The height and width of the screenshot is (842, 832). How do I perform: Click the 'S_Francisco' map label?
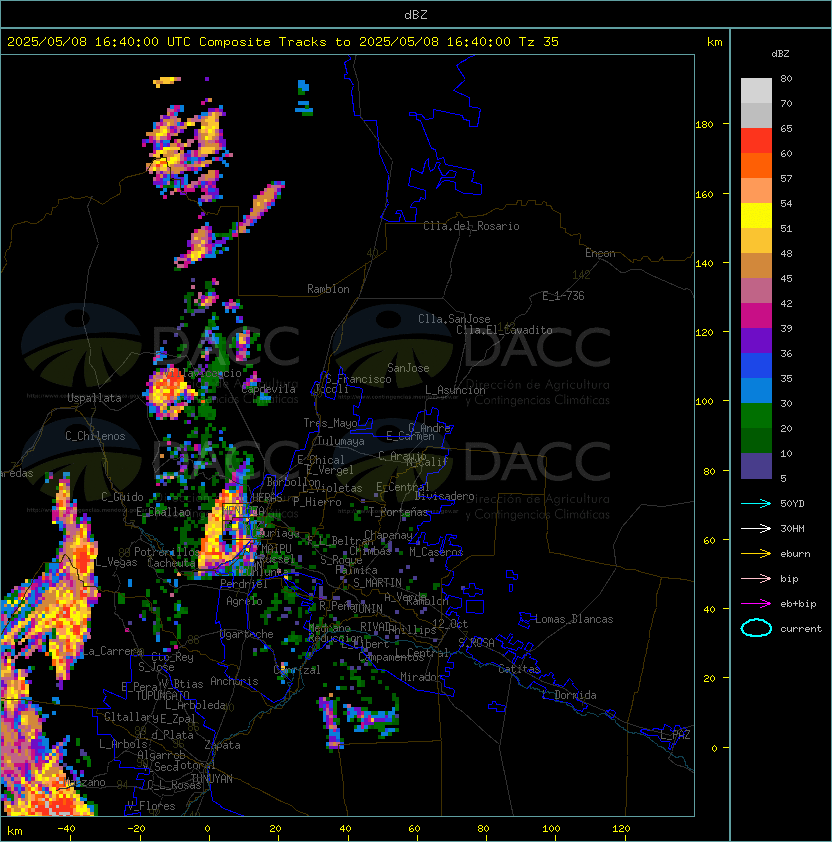click(x=358, y=379)
